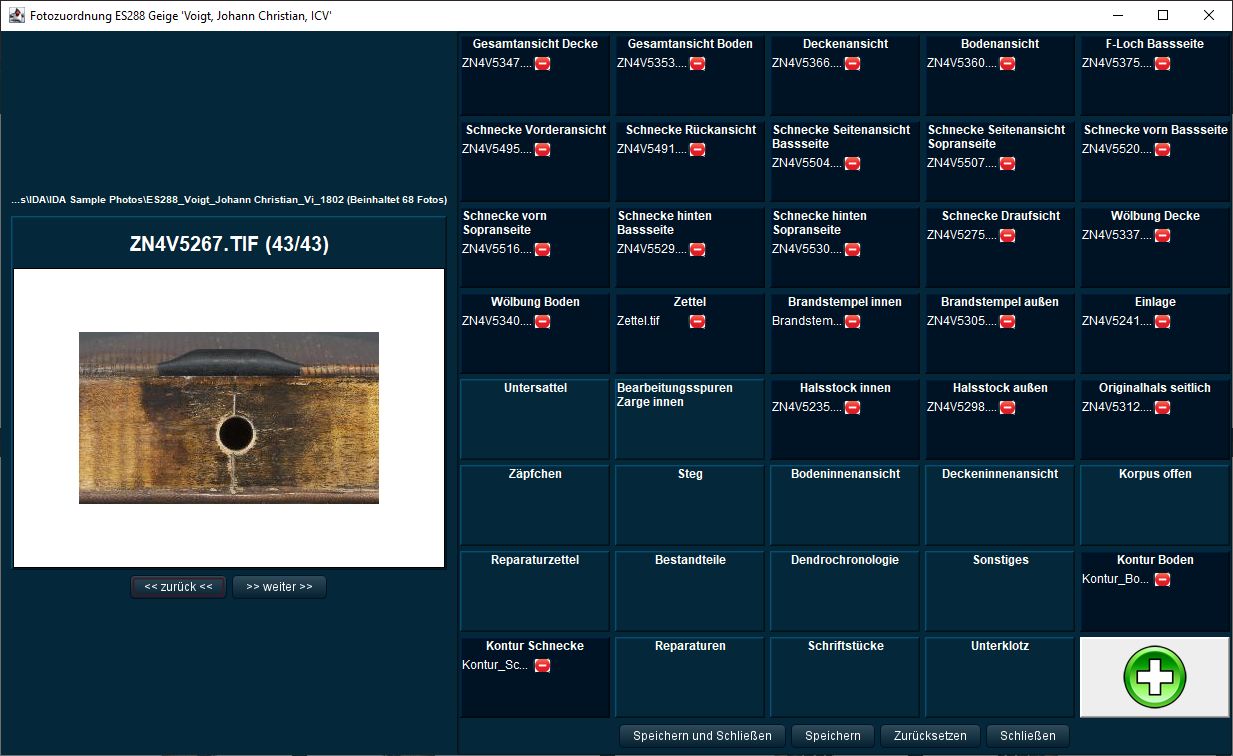This screenshot has height=756, width=1233.
Task: Select the Unterklotz slot
Action: [1000, 676]
